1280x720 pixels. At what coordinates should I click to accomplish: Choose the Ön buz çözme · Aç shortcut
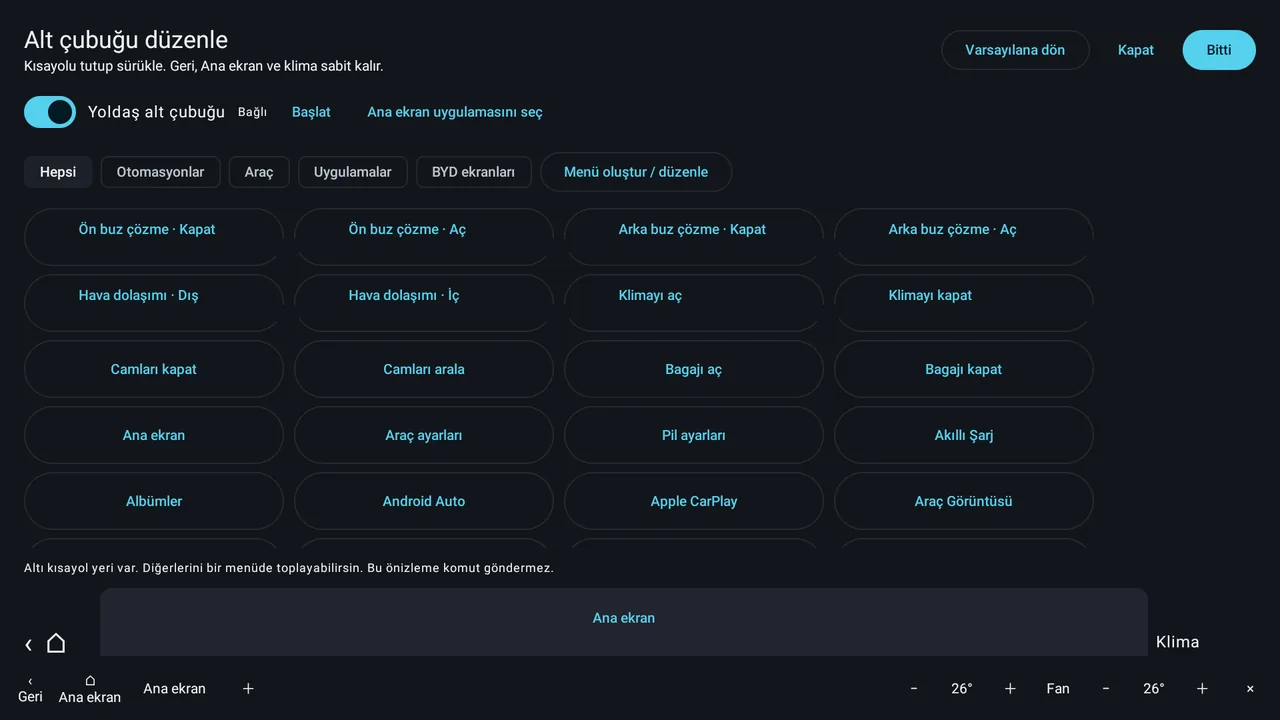coord(424,237)
